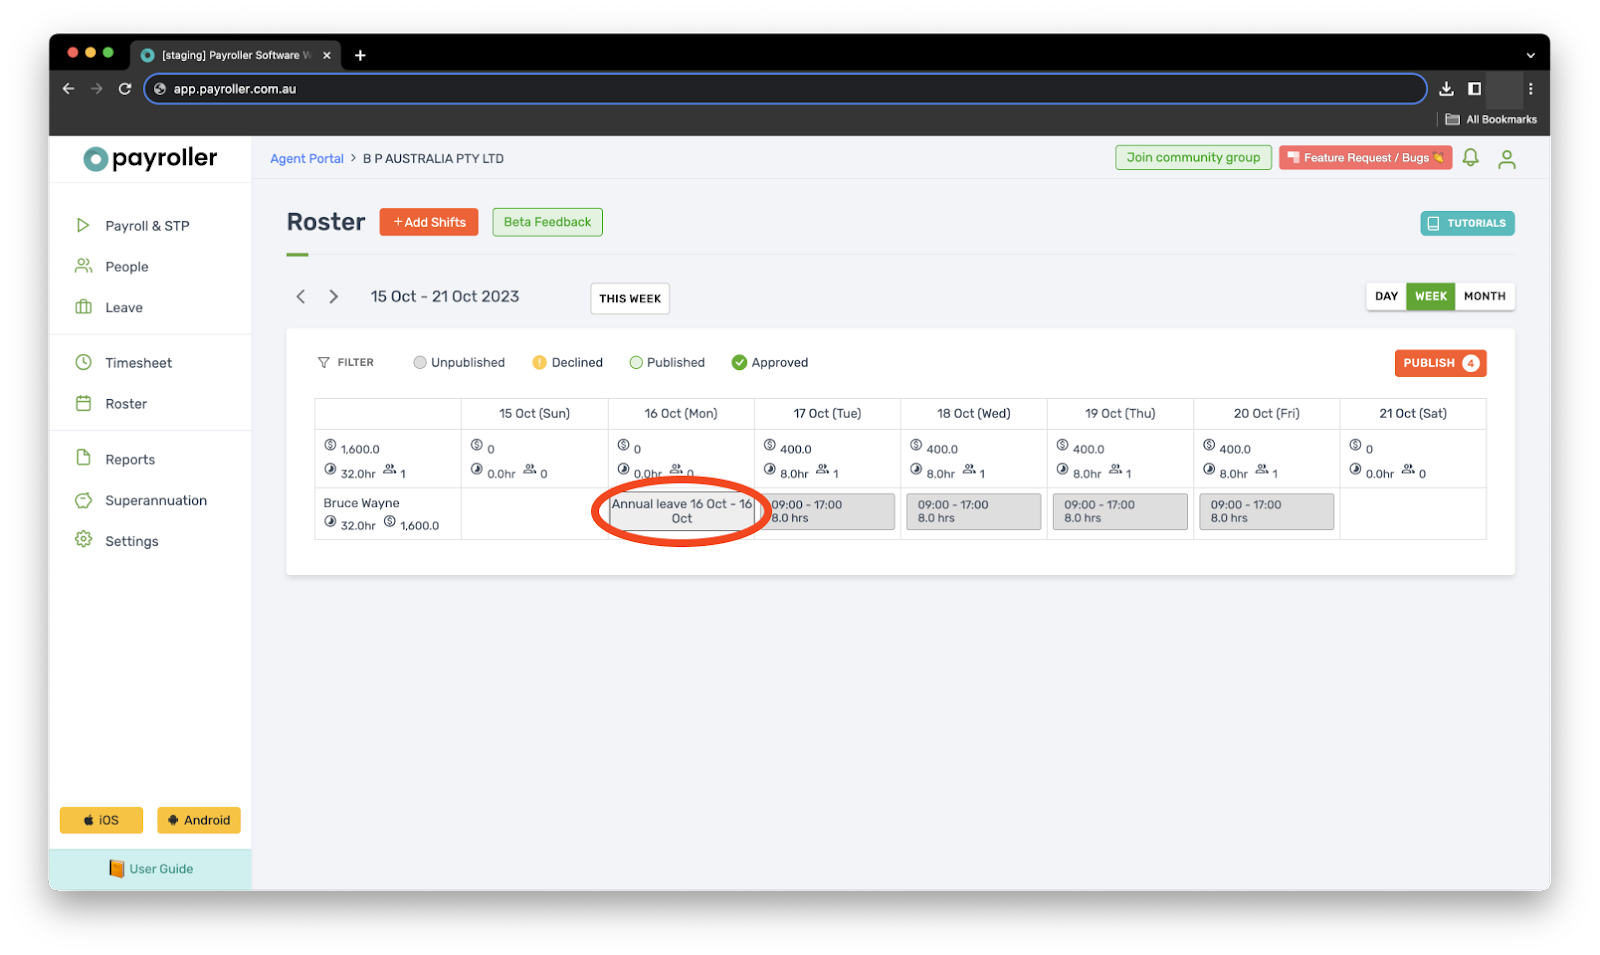Enable the Declined filter

point(539,362)
